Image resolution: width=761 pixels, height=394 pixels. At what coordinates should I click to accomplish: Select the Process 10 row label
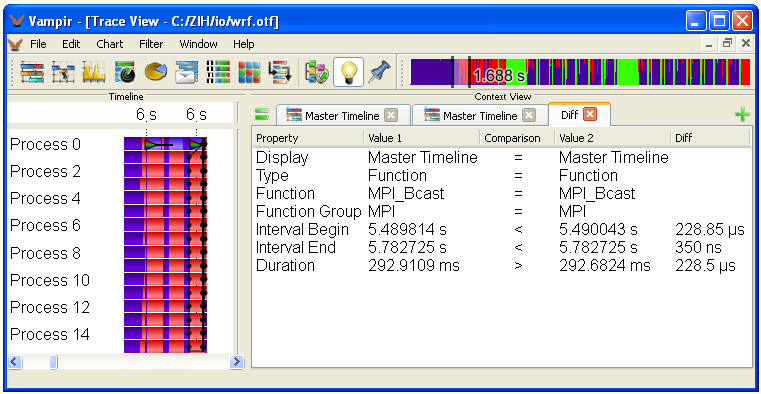click(x=50, y=280)
